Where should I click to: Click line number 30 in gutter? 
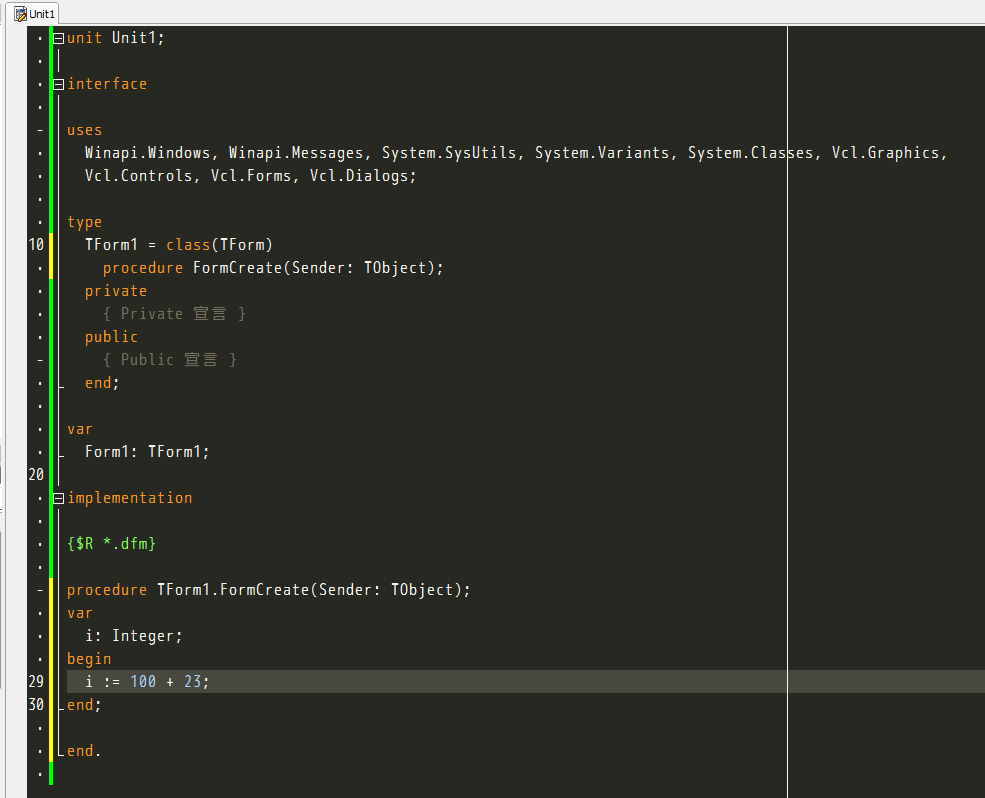click(x=36, y=705)
